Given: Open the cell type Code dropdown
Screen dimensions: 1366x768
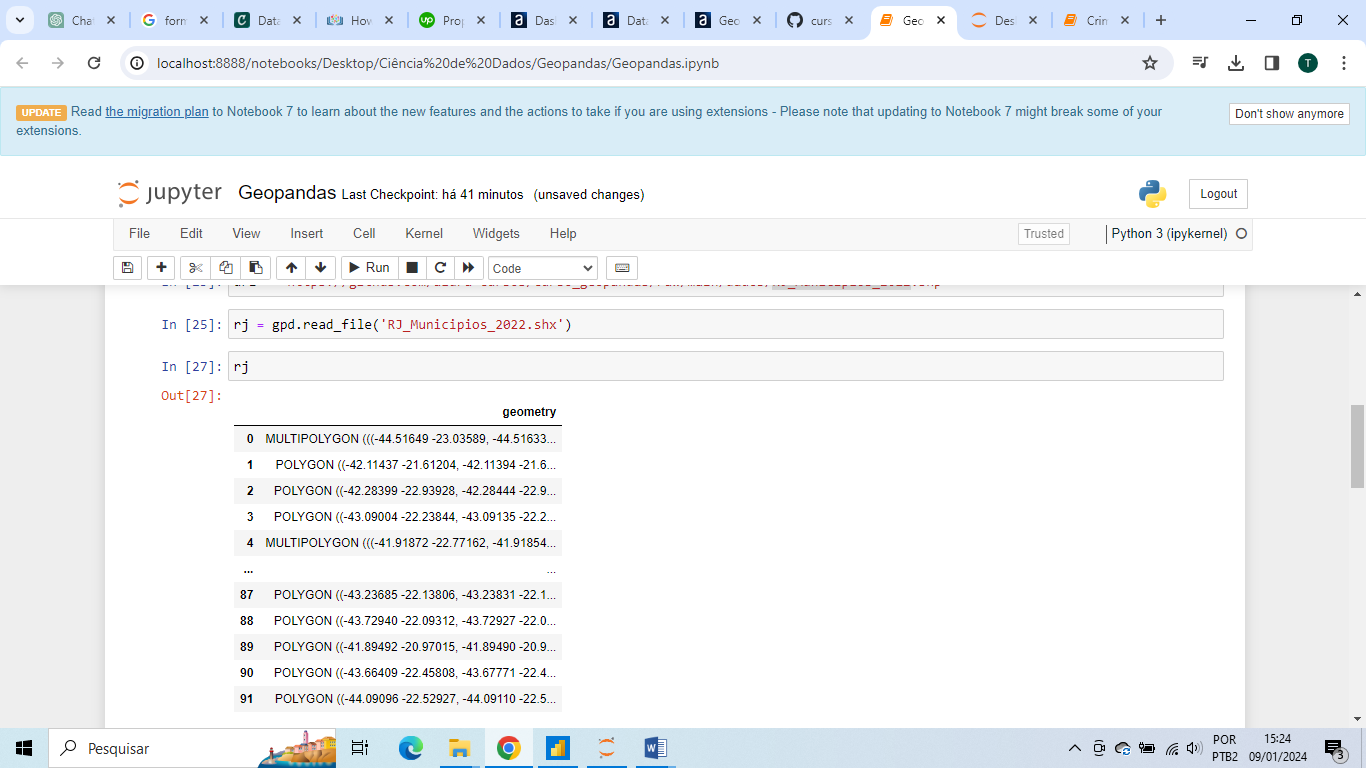Looking at the screenshot, I should tap(543, 268).
